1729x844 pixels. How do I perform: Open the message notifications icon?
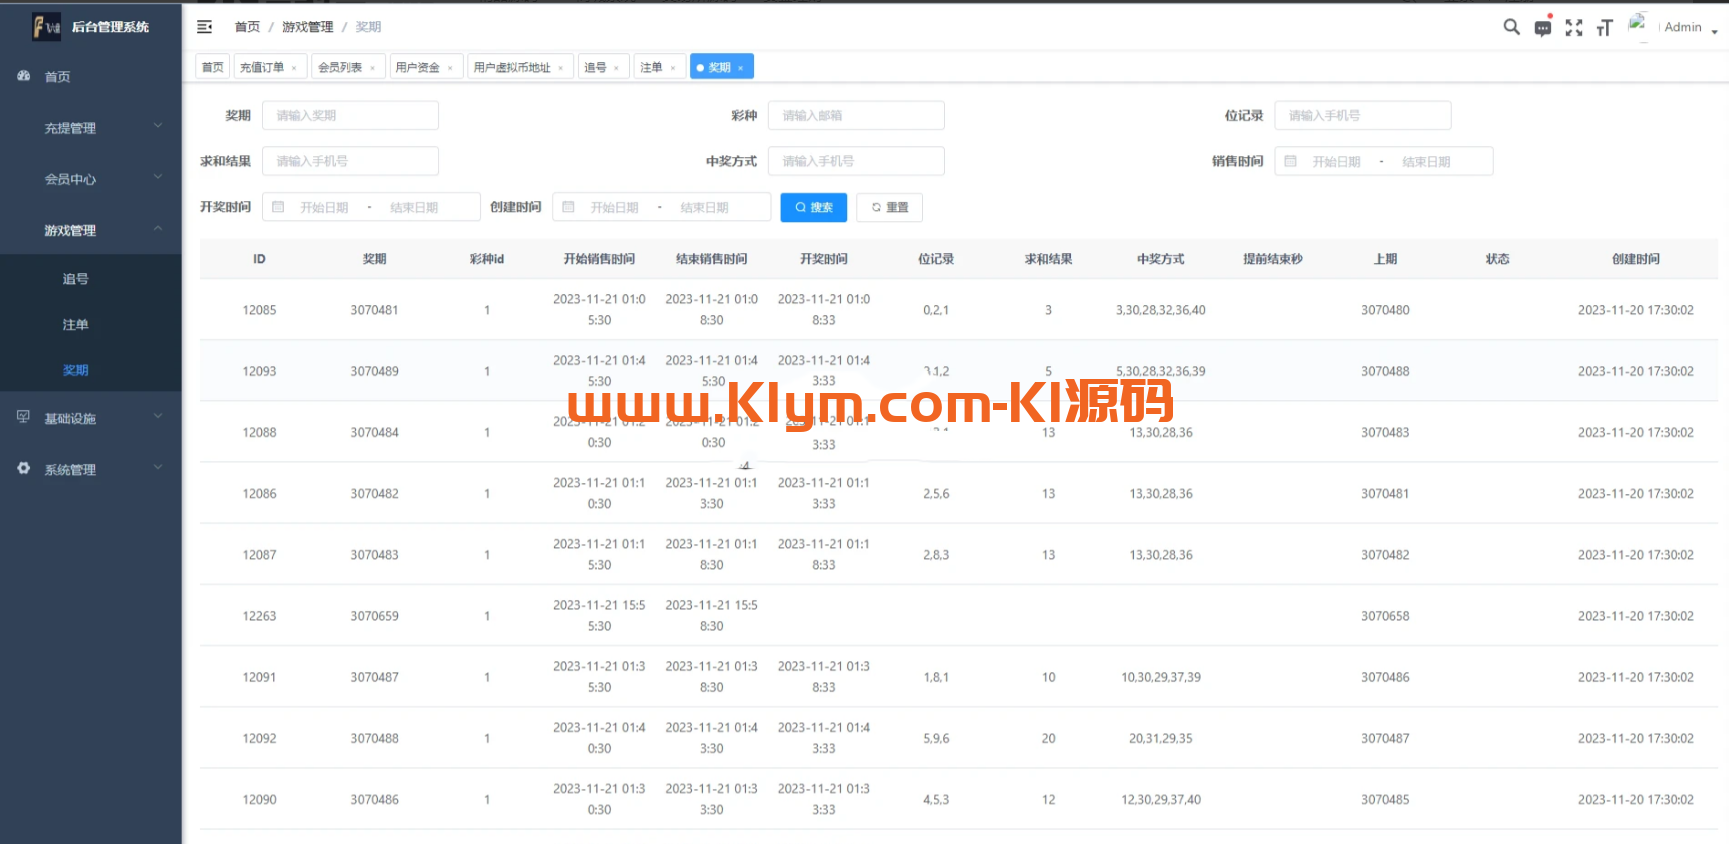click(1543, 27)
